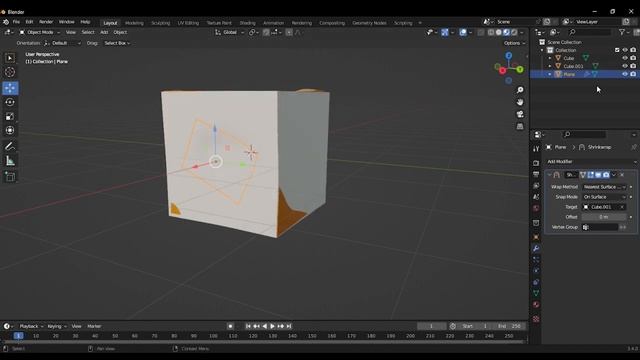Open the Material properties tab
This screenshot has width=640, height=360.
click(x=536, y=304)
